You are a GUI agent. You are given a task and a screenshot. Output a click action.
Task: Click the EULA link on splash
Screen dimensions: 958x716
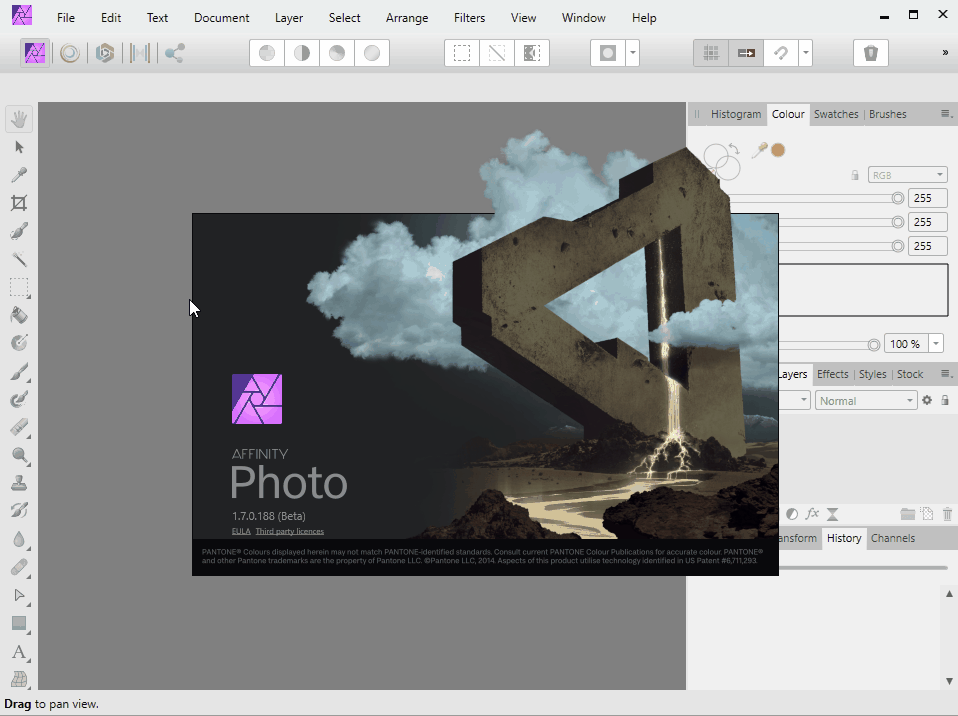click(x=241, y=532)
